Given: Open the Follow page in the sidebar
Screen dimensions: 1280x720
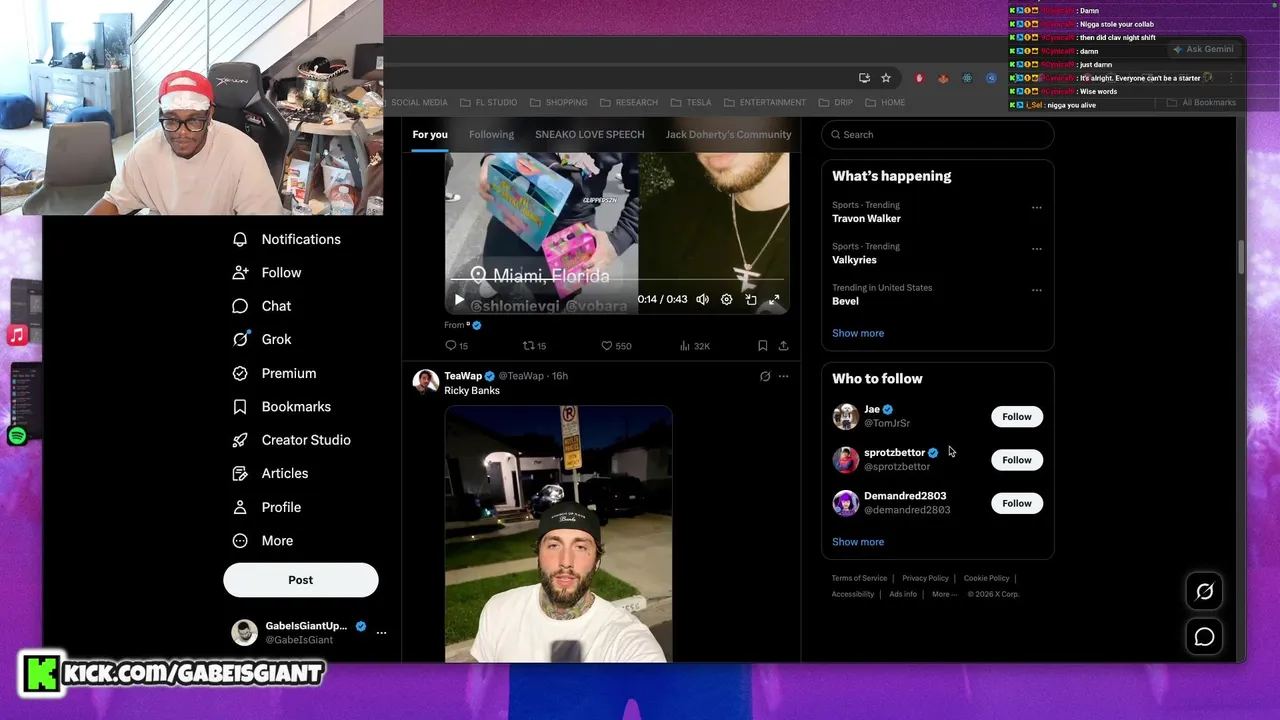Looking at the screenshot, I should (266, 272).
